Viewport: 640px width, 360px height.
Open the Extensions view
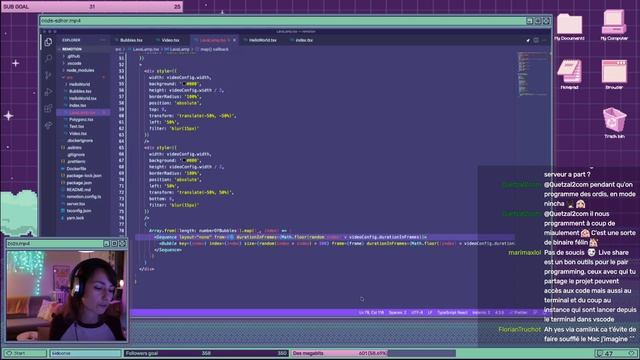(x=48, y=109)
